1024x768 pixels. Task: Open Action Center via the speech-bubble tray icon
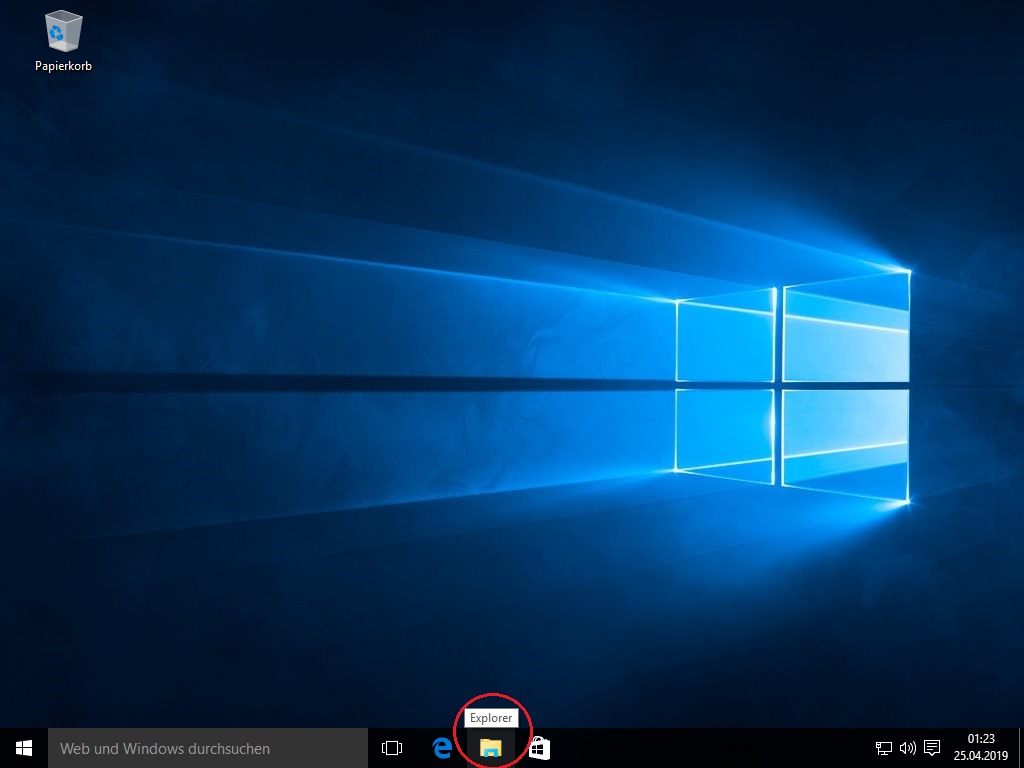(x=932, y=747)
